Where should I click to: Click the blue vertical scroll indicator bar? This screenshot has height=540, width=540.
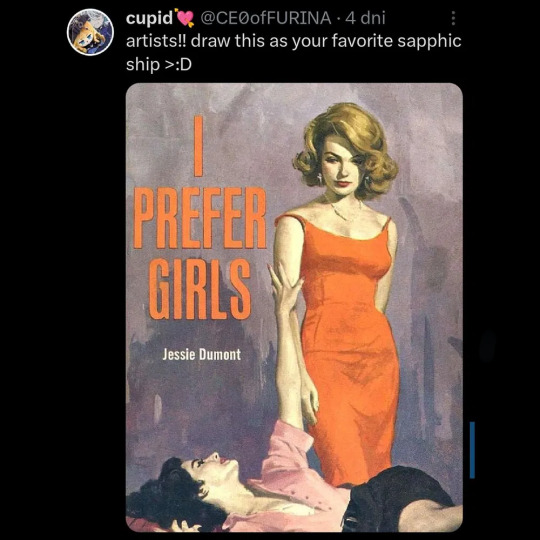(472, 450)
